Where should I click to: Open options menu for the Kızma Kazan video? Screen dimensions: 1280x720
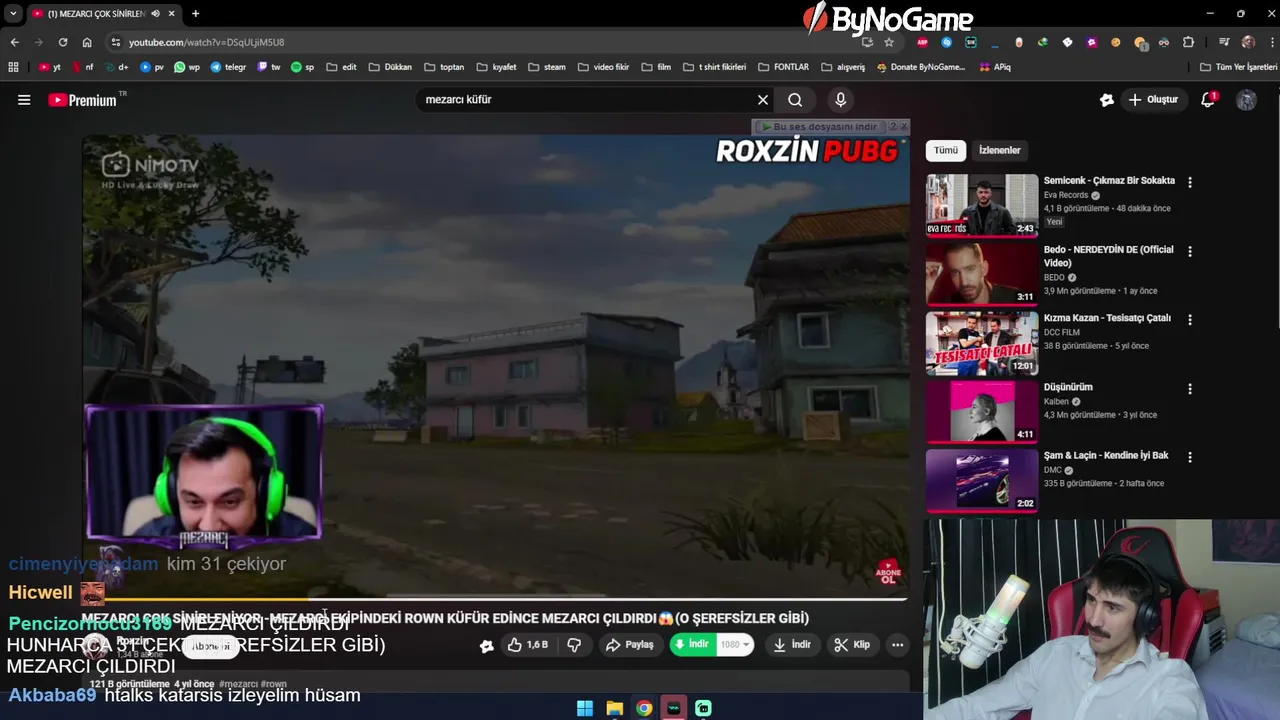[1190, 320]
